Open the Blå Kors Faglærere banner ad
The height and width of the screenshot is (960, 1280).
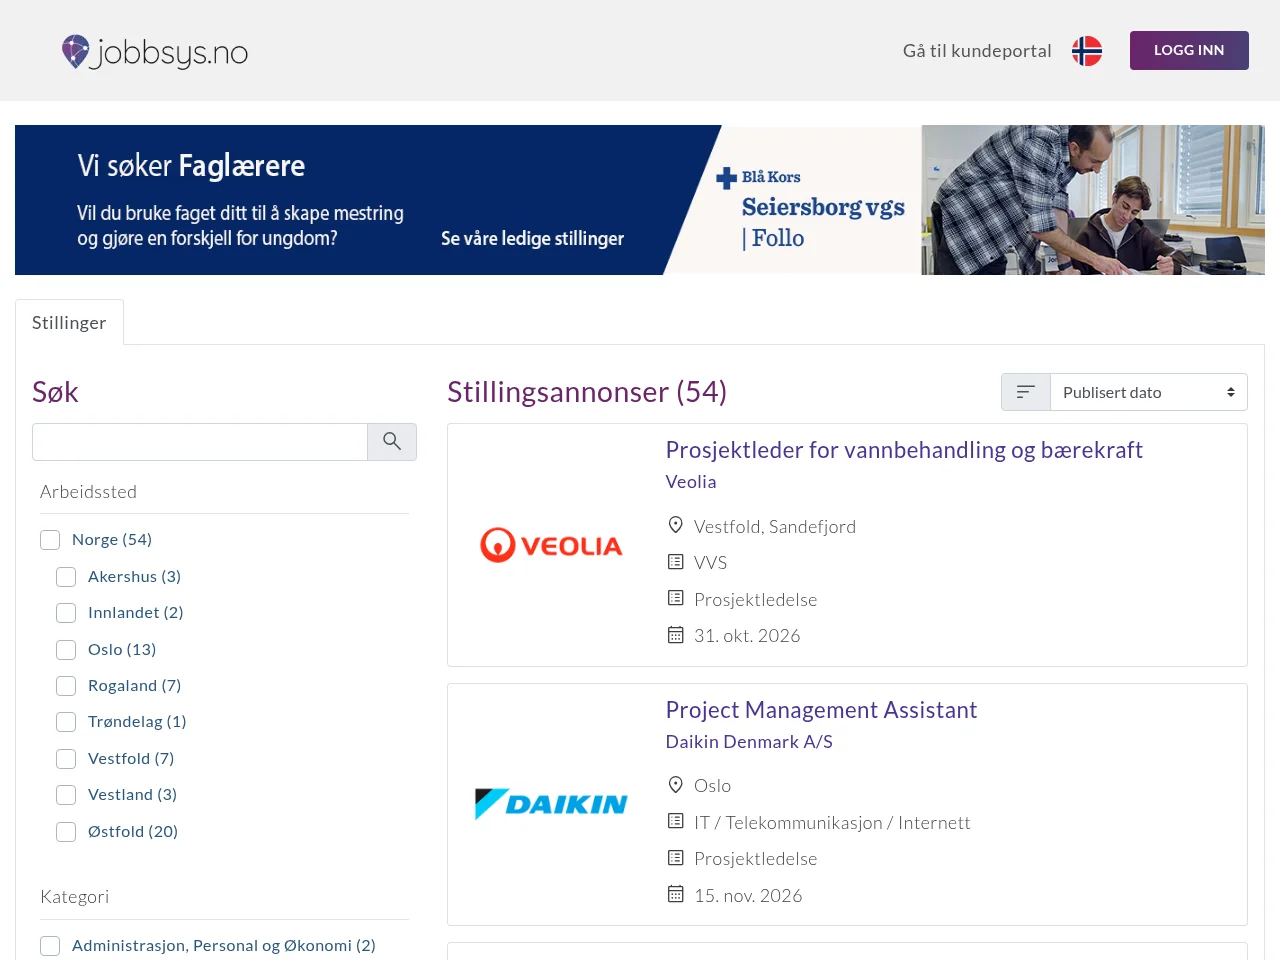pyautogui.click(x=640, y=200)
